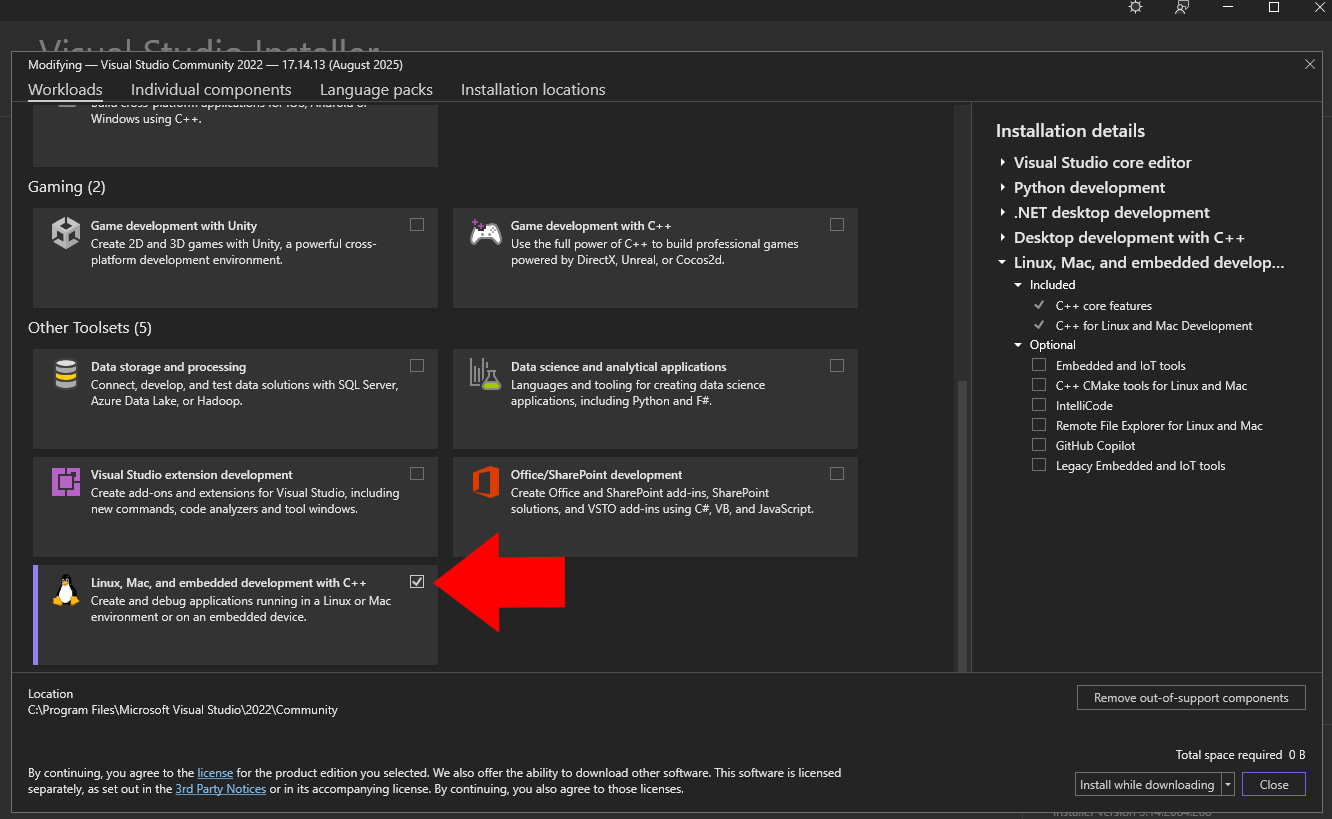This screenshot has width=1332, height=819.
Task: Enable Remote File Explorer for Linux and Mac
Action: click(x=1039, y=425)
